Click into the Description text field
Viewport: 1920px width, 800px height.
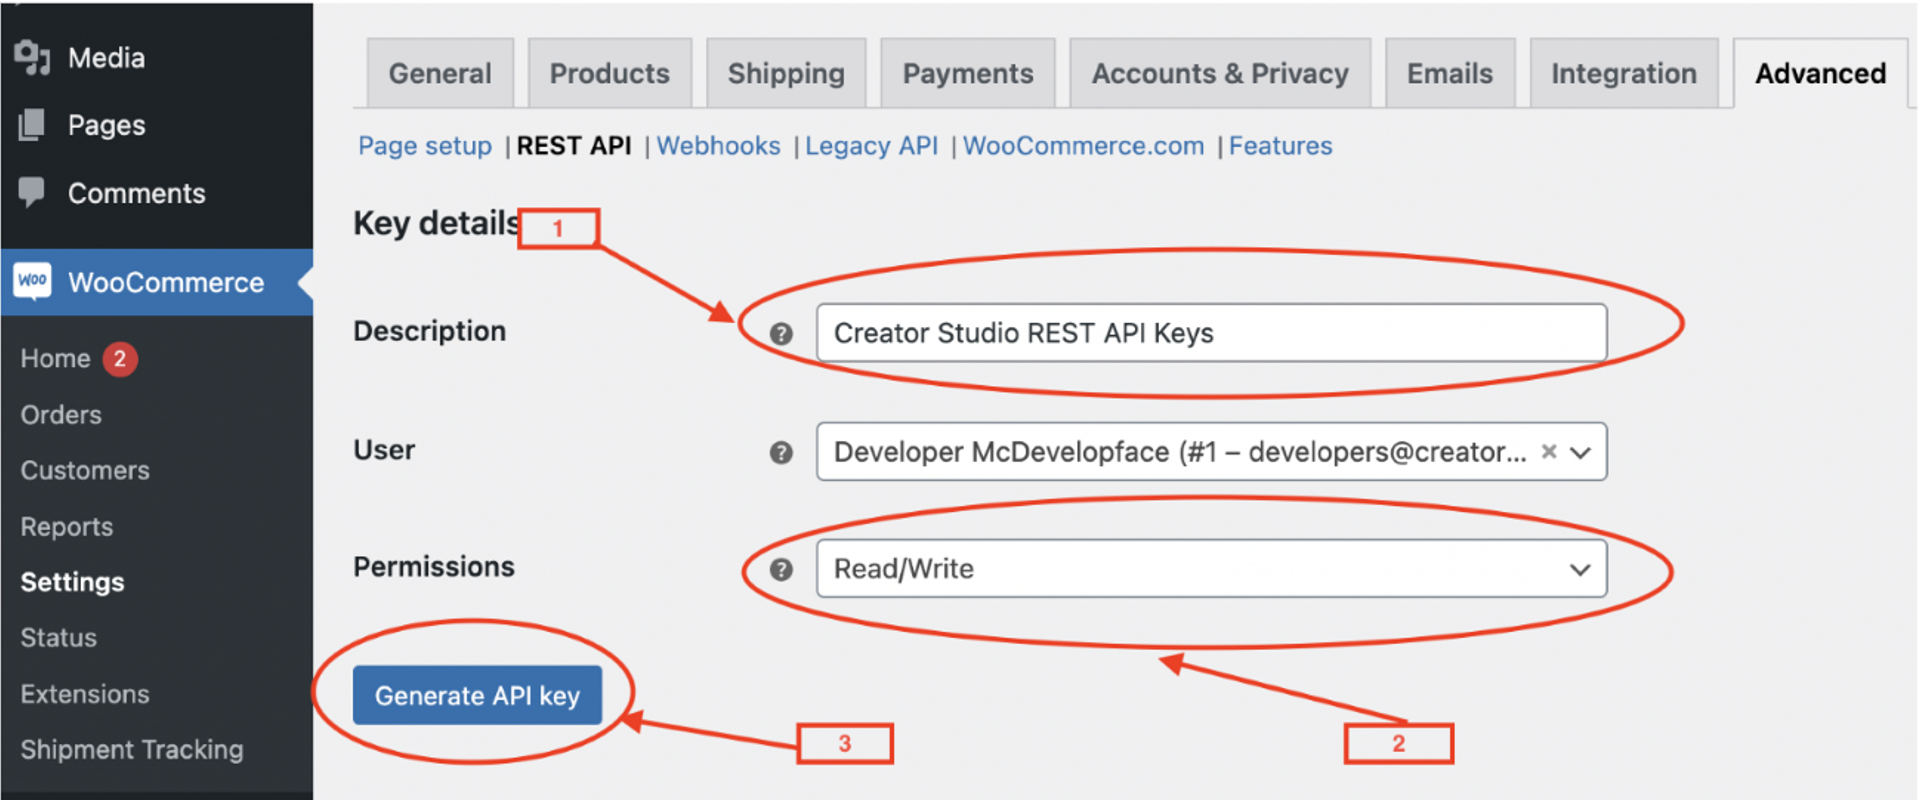coord(1211,333)
